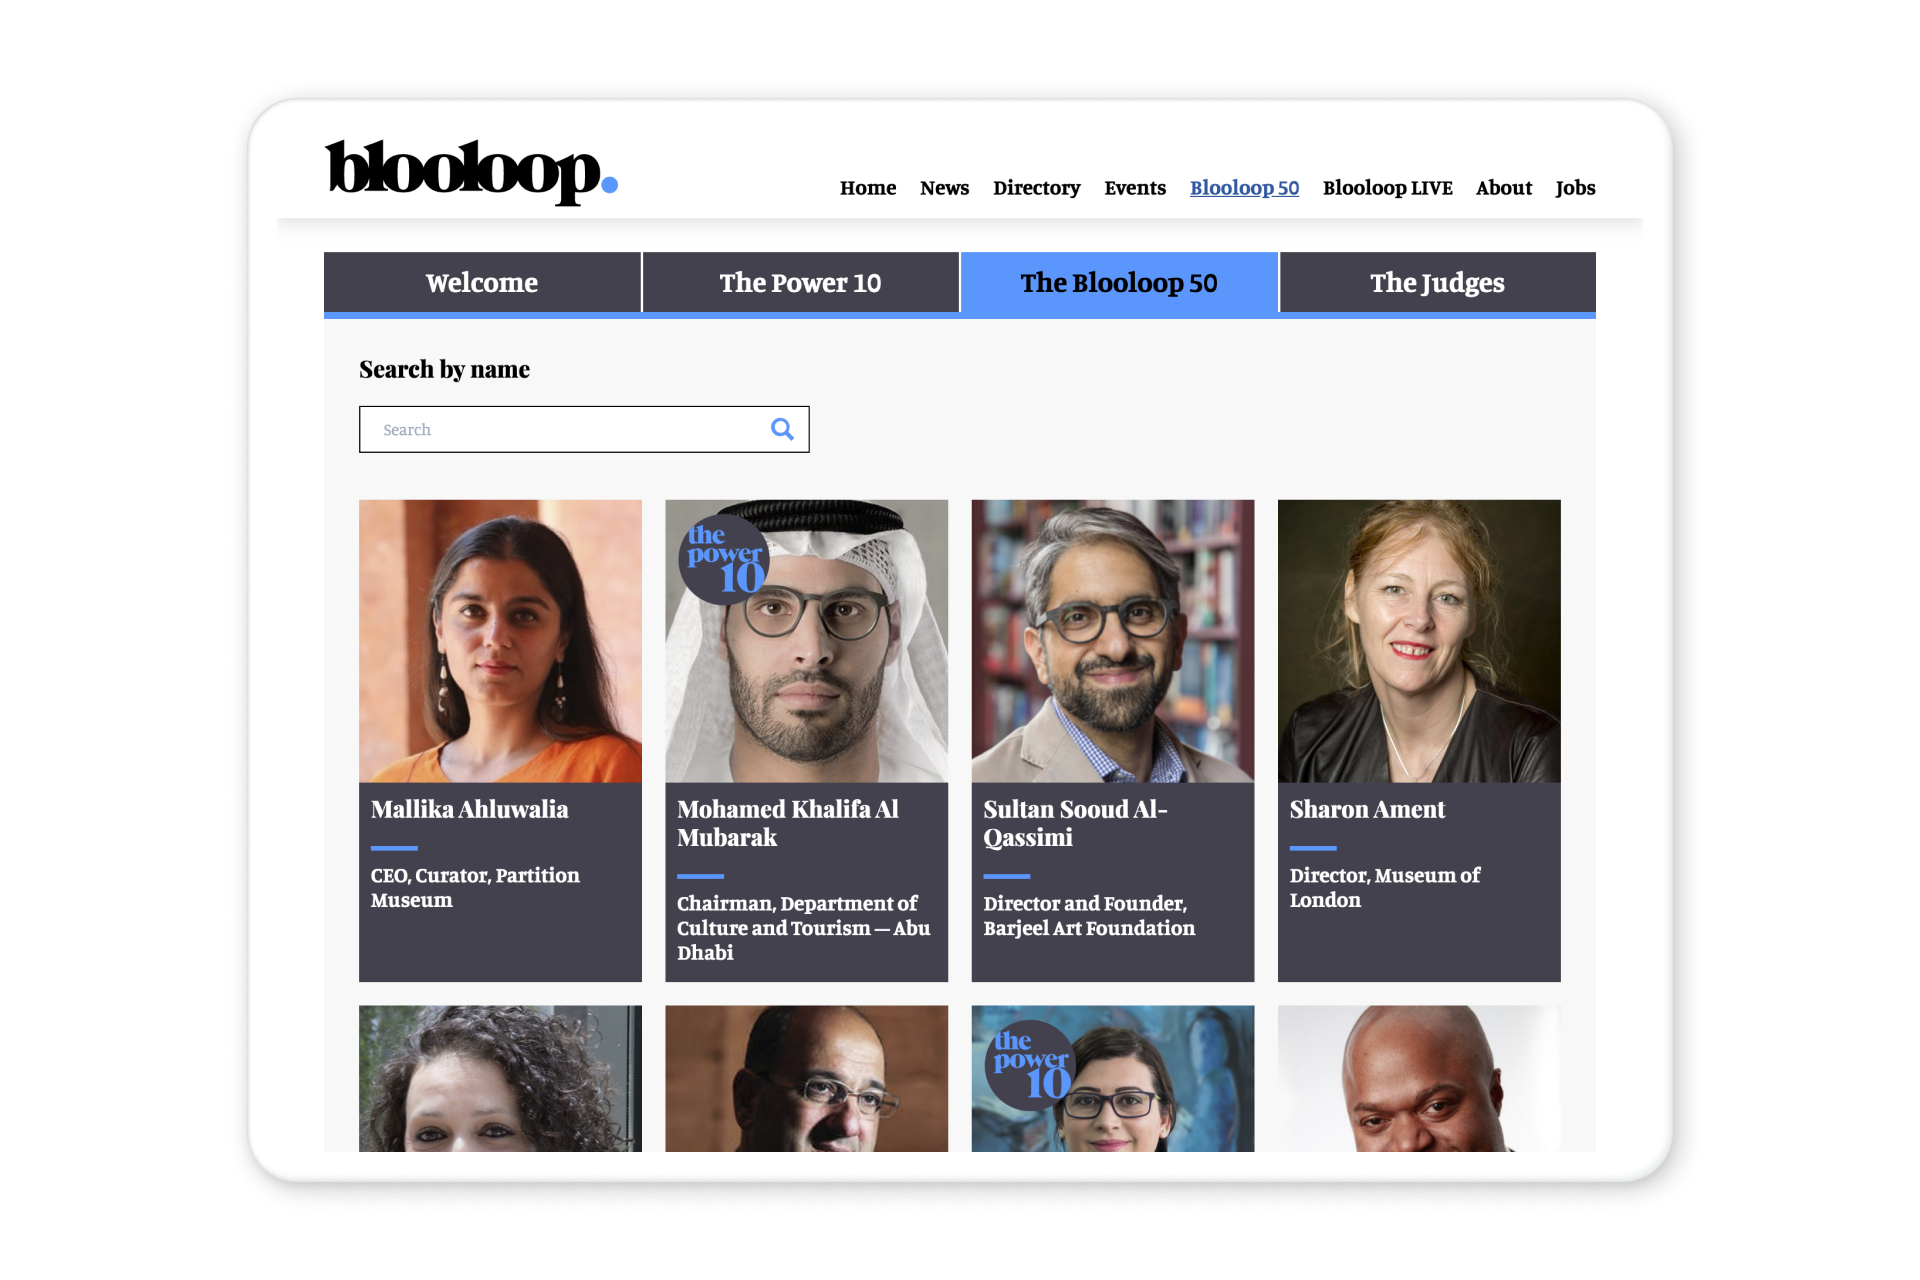Switch to The Power 10 tab
This screenshot has width=1920, height=1280.
800,283
